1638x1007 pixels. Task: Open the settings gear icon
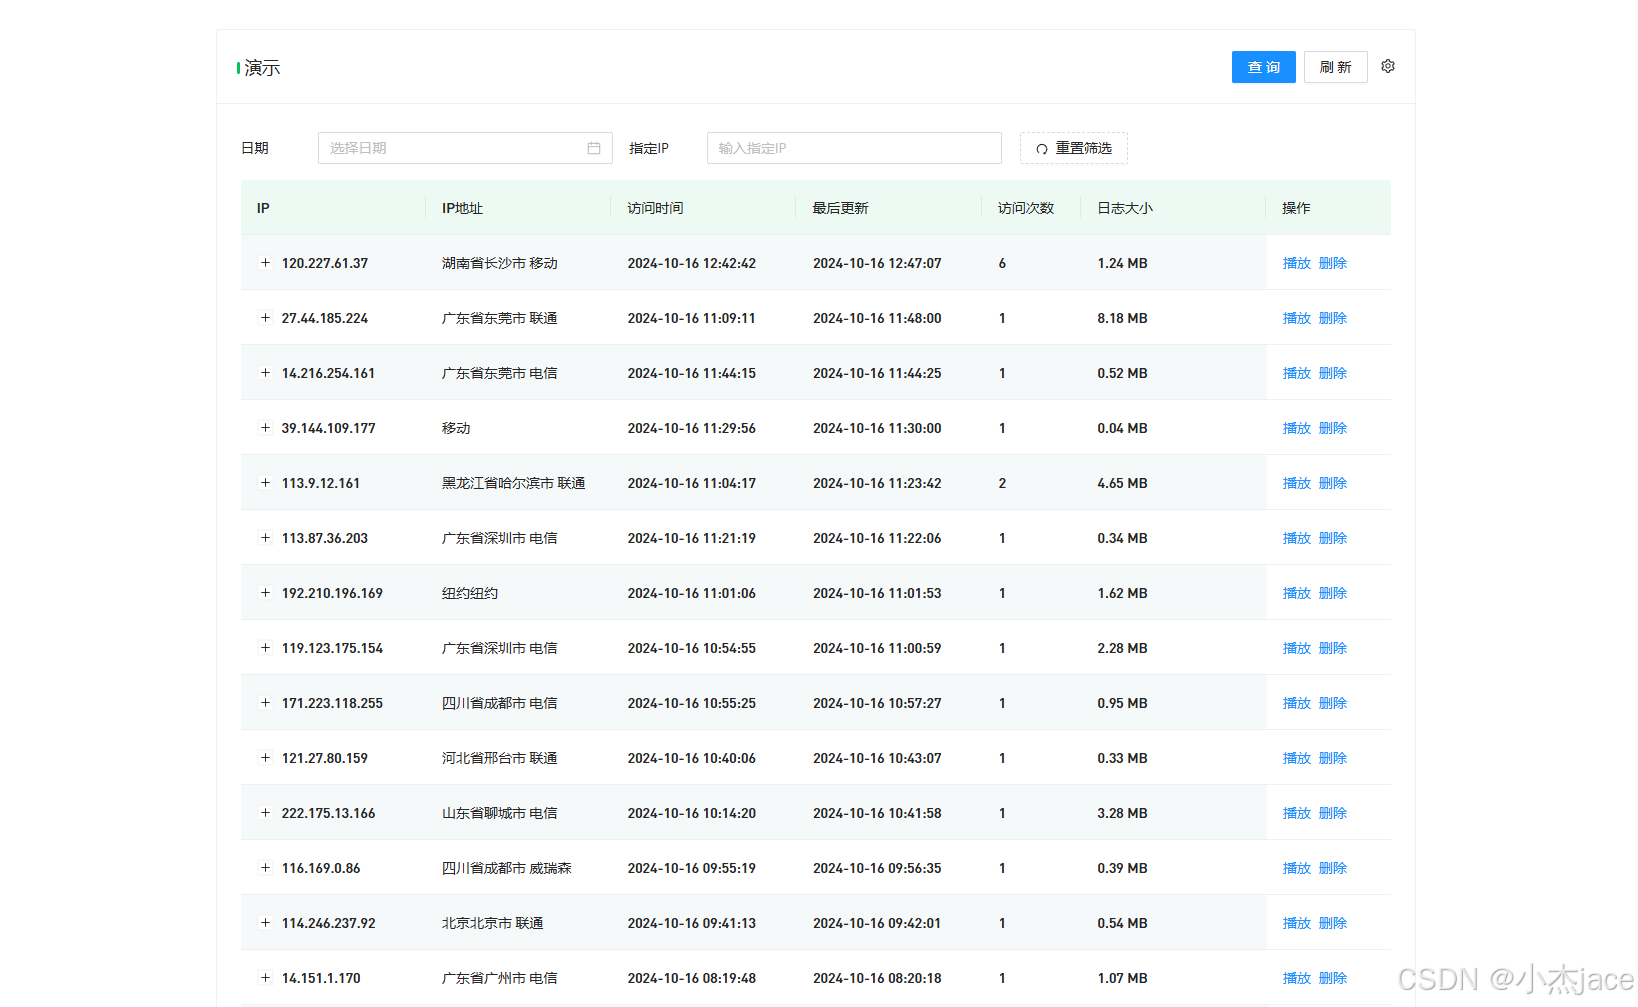point(1387,67)
